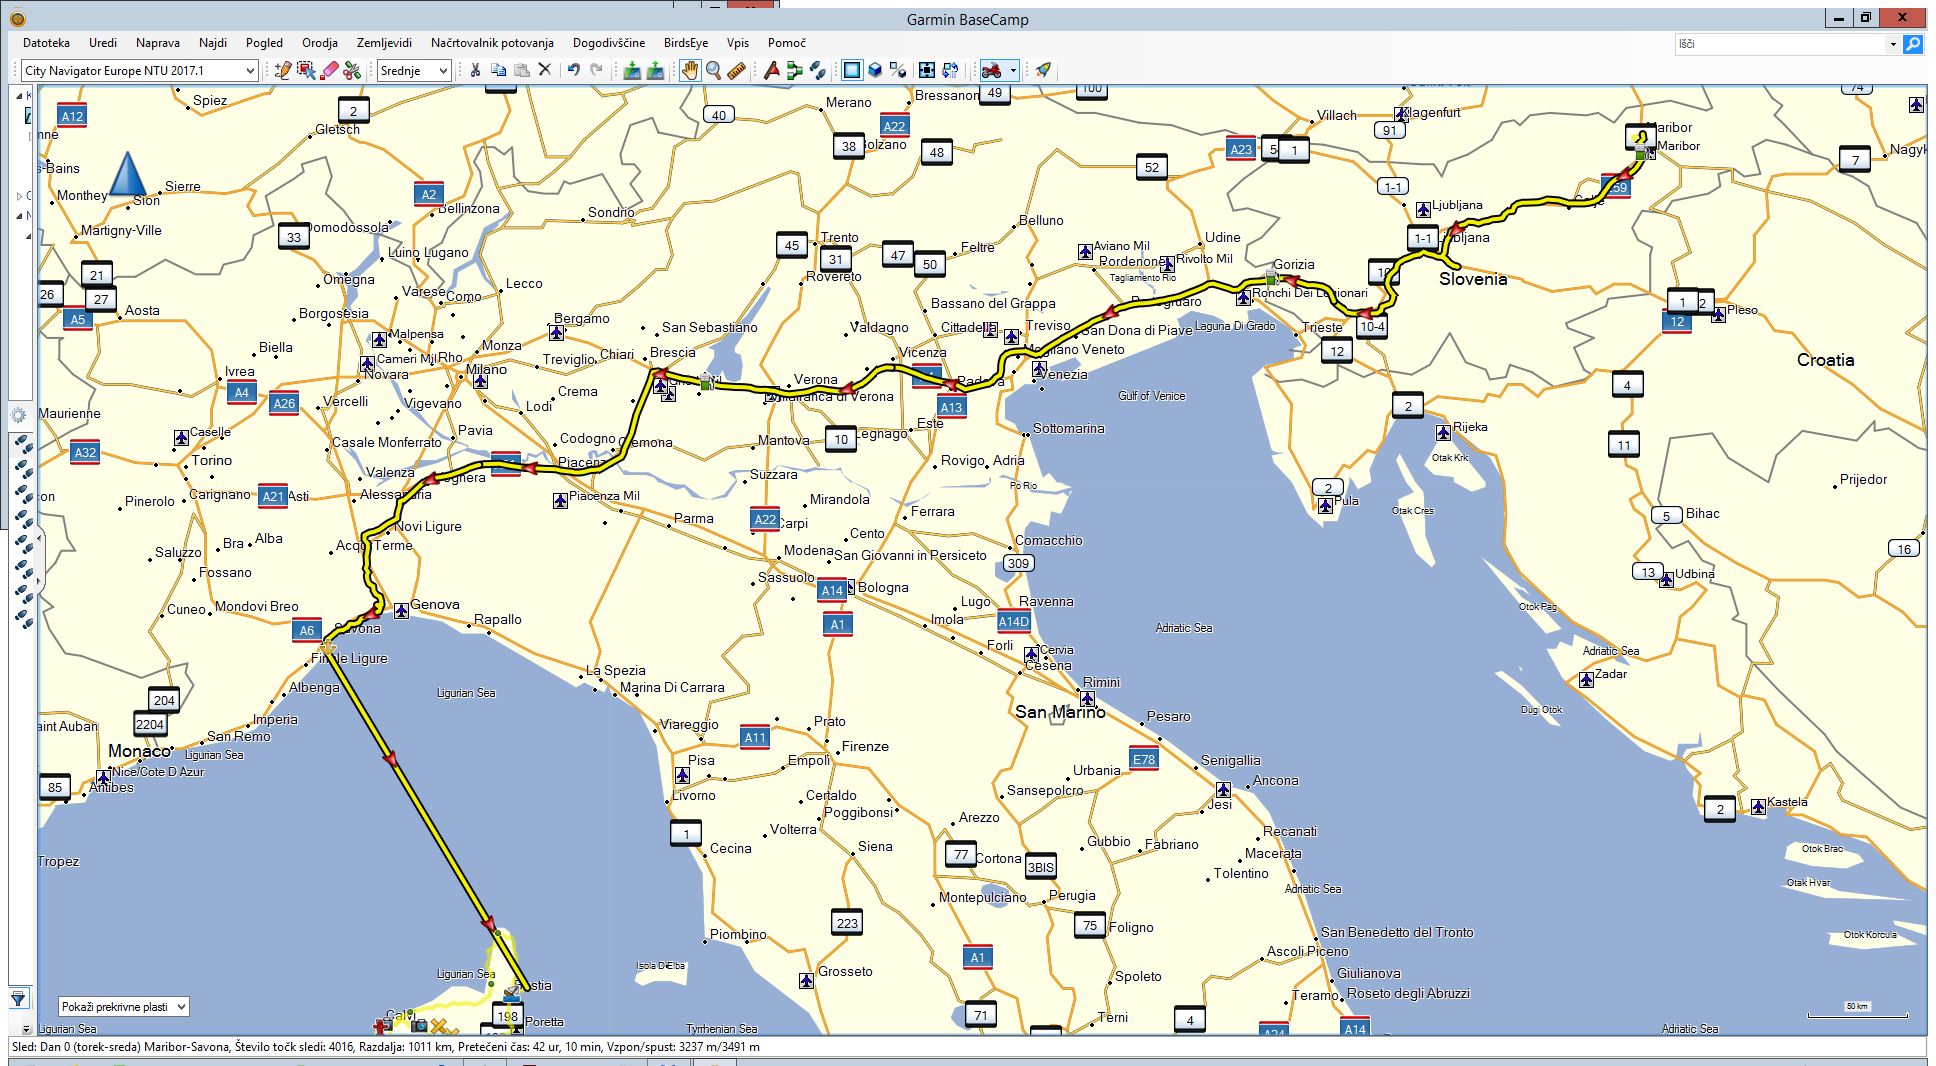Select the motorcycle activity profile
This screenshot has height=1066, width=1936.
(991, 70)
